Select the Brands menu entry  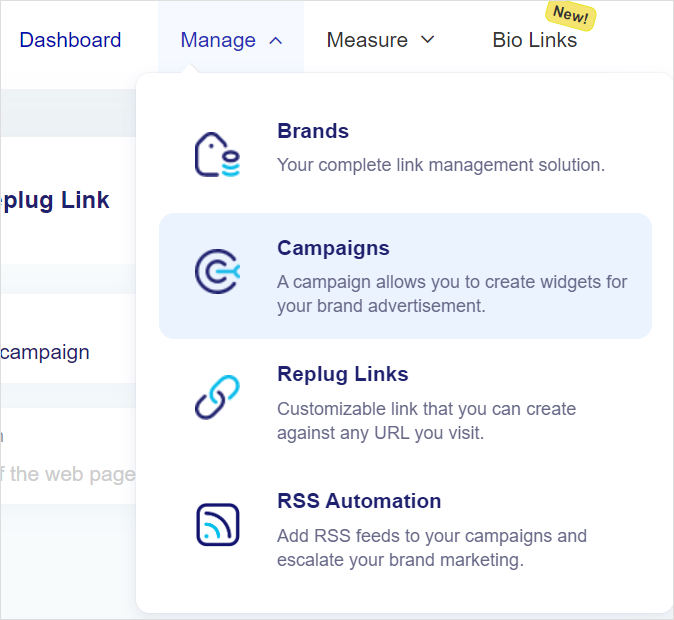tap(405, 148)
